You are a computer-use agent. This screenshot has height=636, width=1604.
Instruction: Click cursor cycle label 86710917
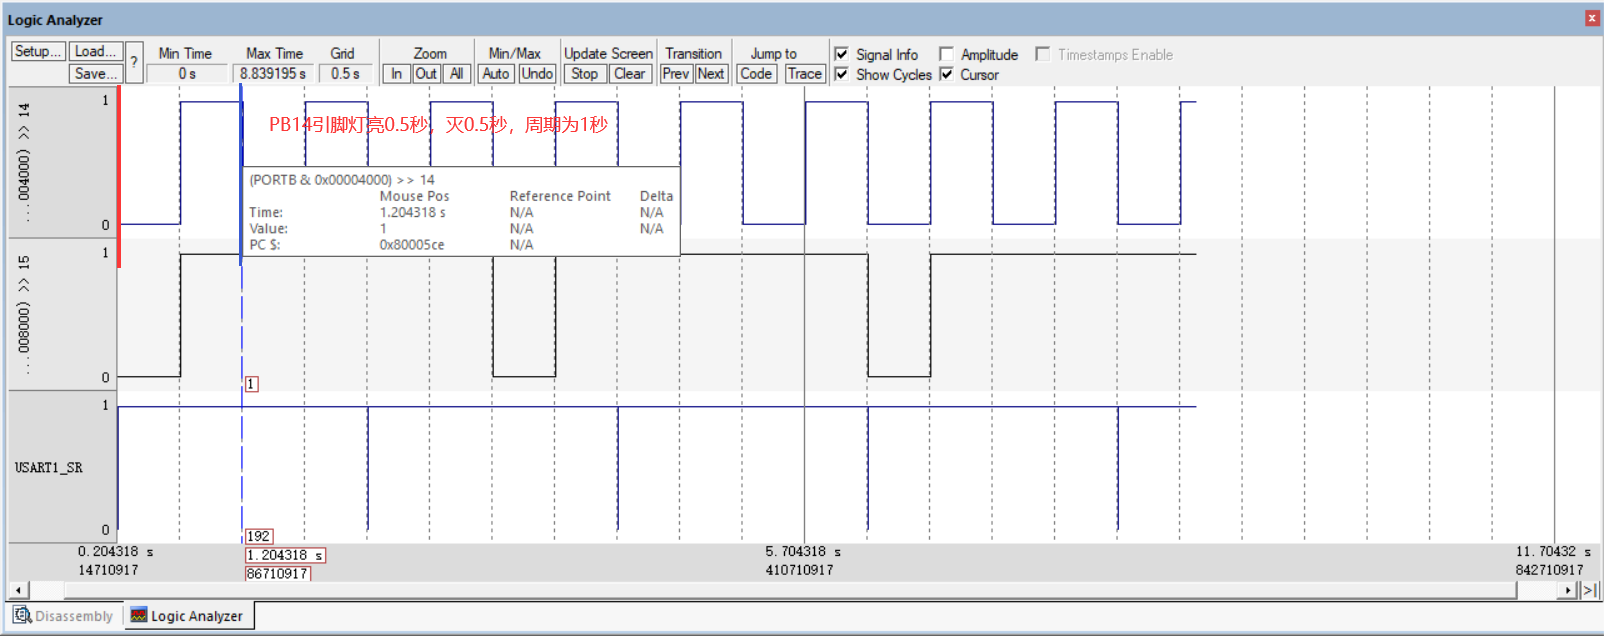(x=277, y=573)
